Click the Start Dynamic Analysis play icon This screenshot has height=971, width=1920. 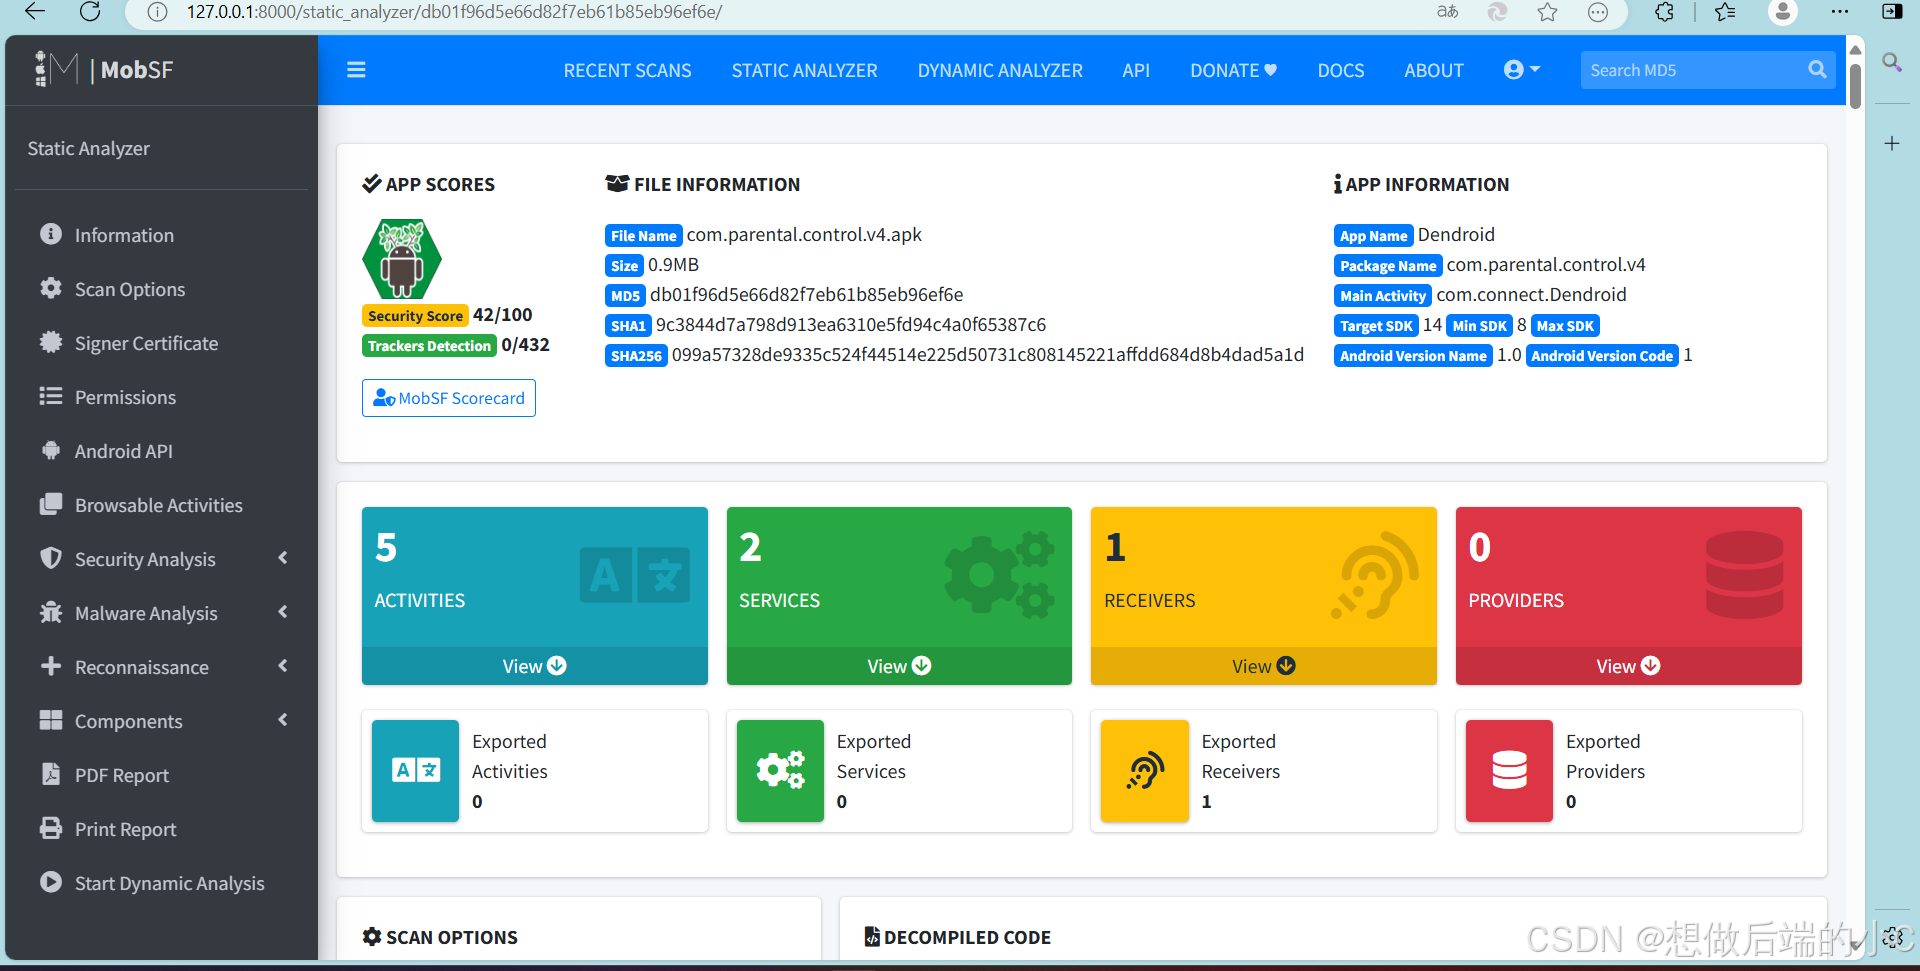[51, 882]
